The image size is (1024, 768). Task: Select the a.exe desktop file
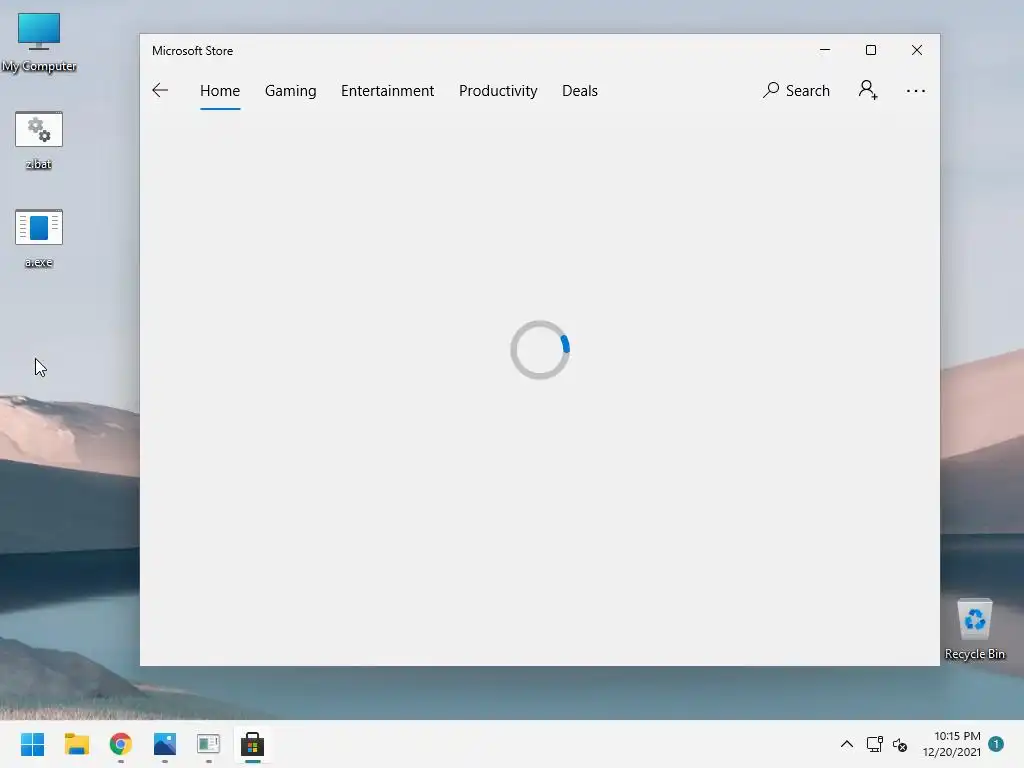coord(39,238)
